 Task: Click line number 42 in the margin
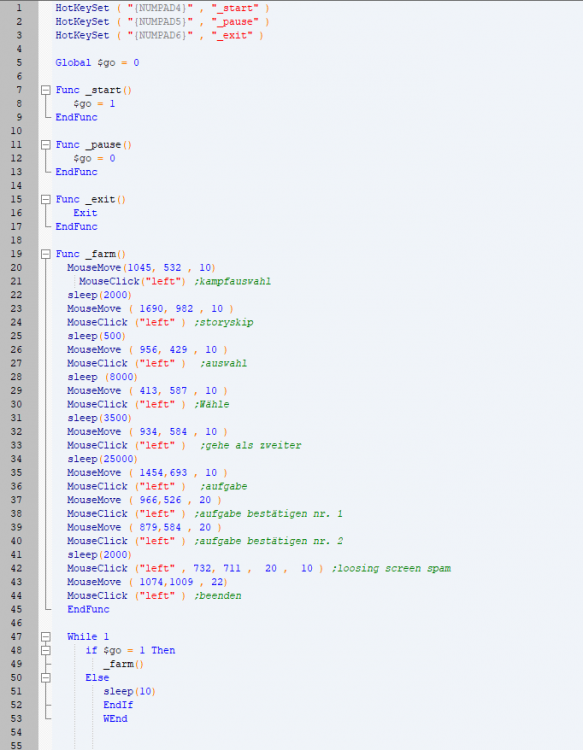[x=16, y=568]
